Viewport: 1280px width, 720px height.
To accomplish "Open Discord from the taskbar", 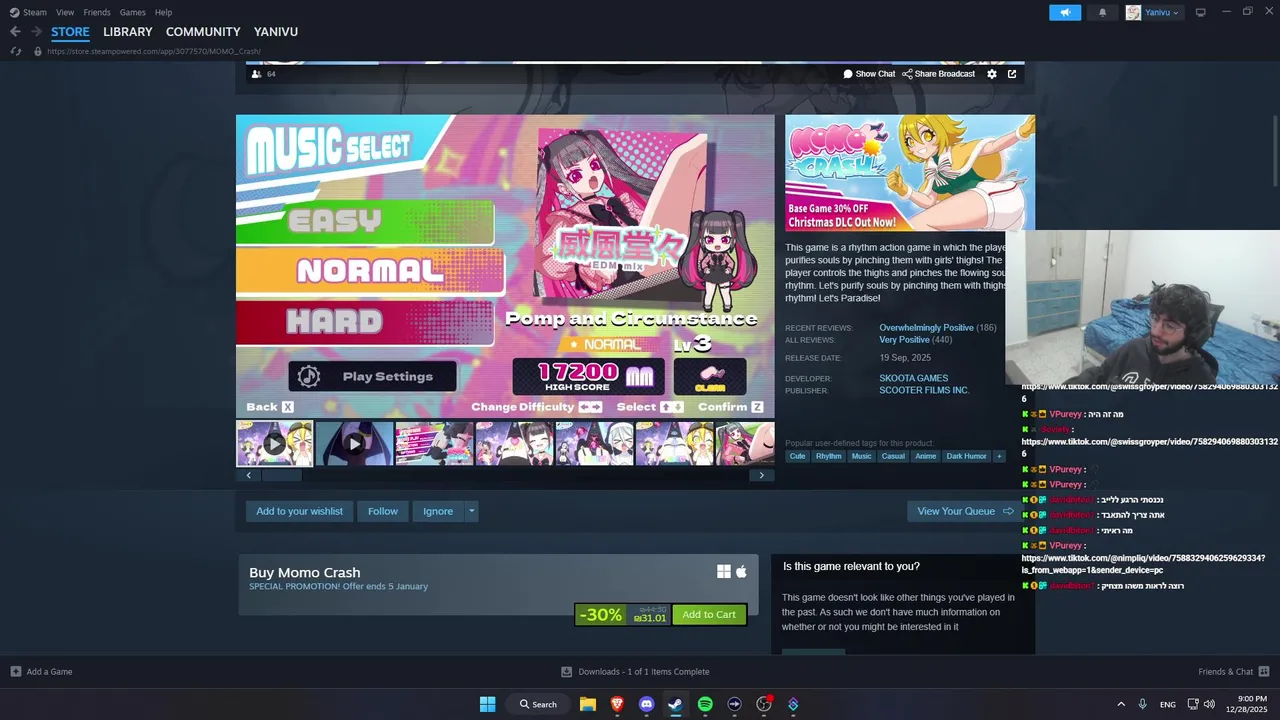I will click(x=646, y=704).
